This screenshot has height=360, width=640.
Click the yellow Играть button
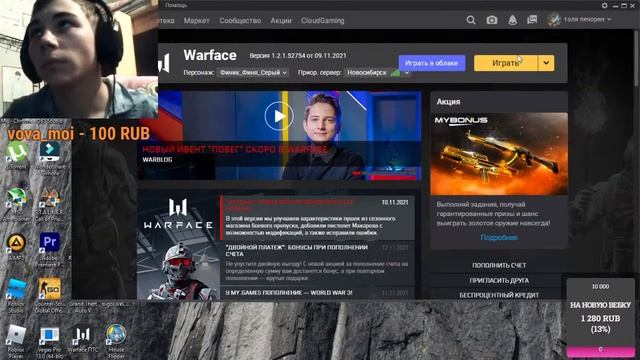pos(506,63)
